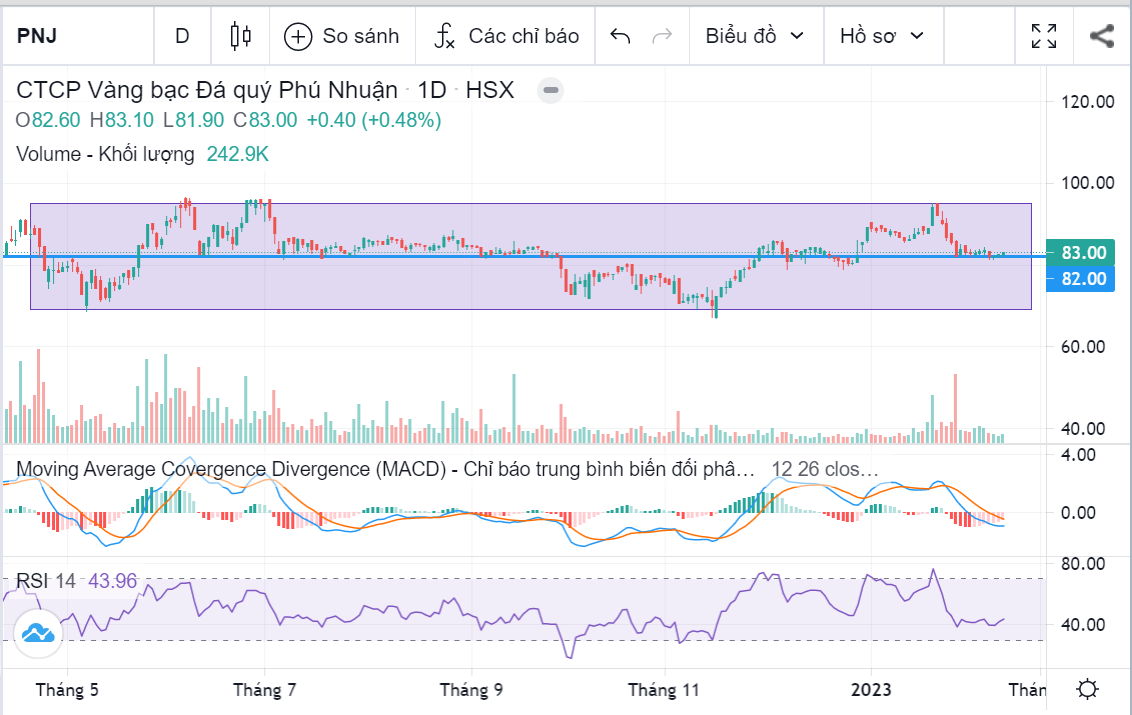Open Các chỉ báo indicators list
Screen dimensions: 1132x715
click(508, 36)
